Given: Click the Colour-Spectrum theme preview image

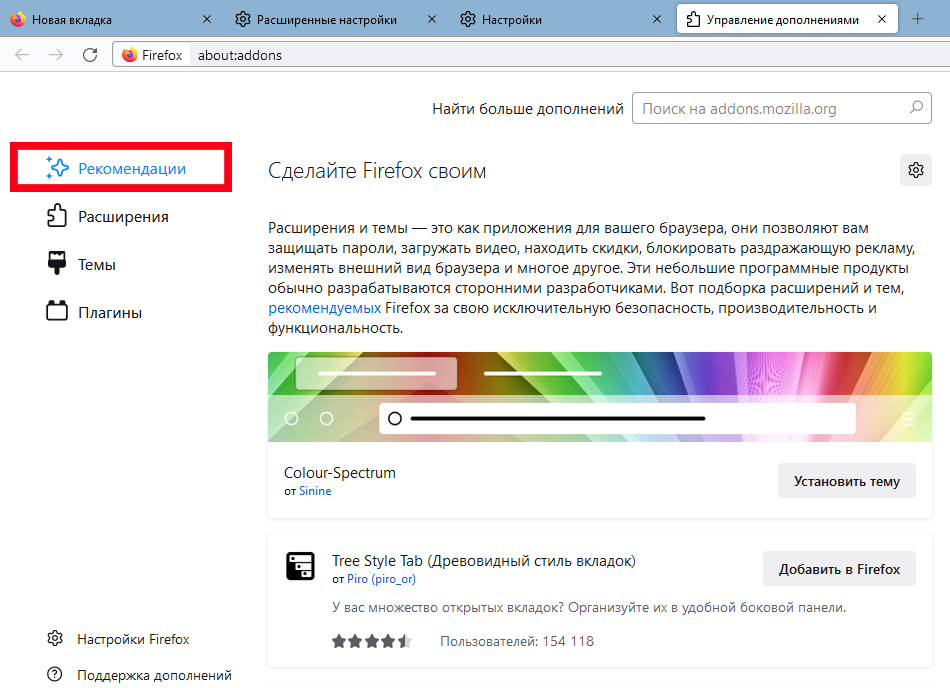Looking at the screenshot, I should click(600, 397).
